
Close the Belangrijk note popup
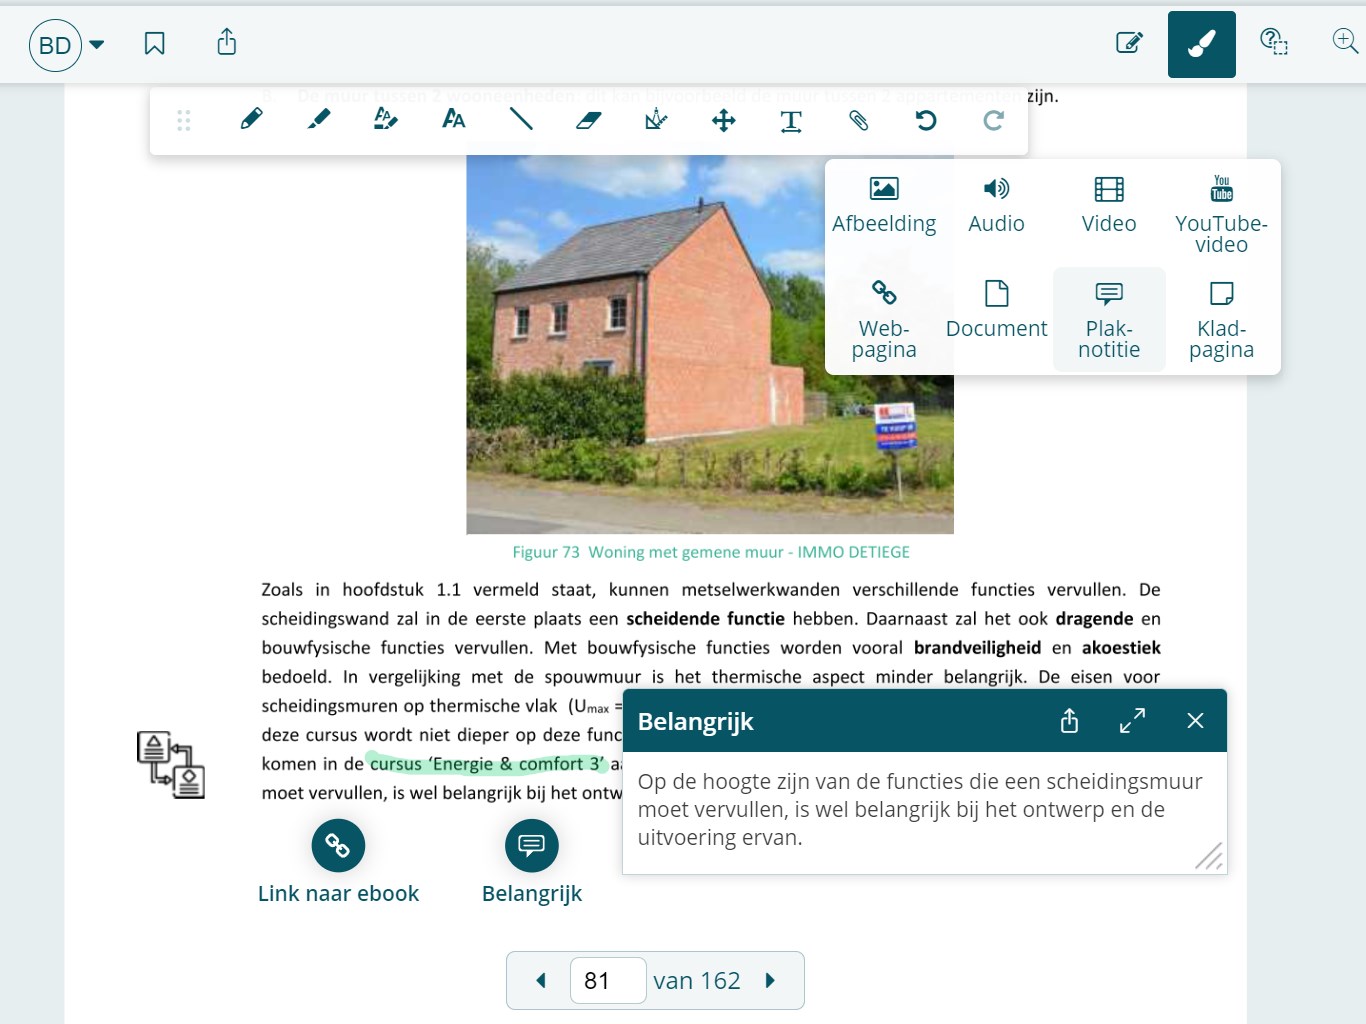pyautogui.click(x=1195, y=721)
